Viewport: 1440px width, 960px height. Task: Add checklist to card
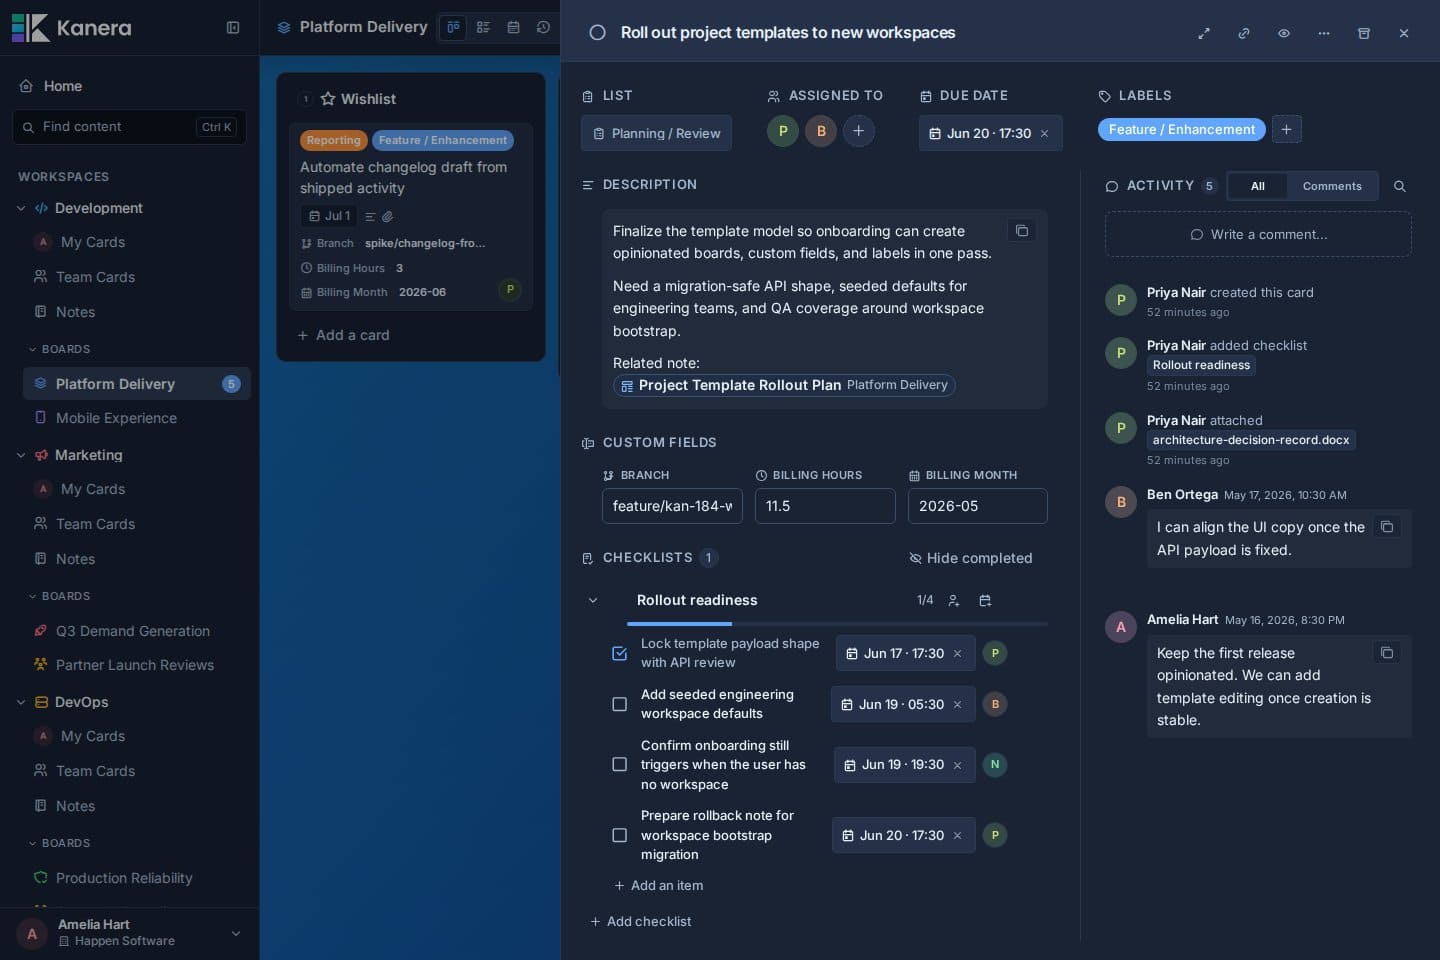tap(640, 922)
